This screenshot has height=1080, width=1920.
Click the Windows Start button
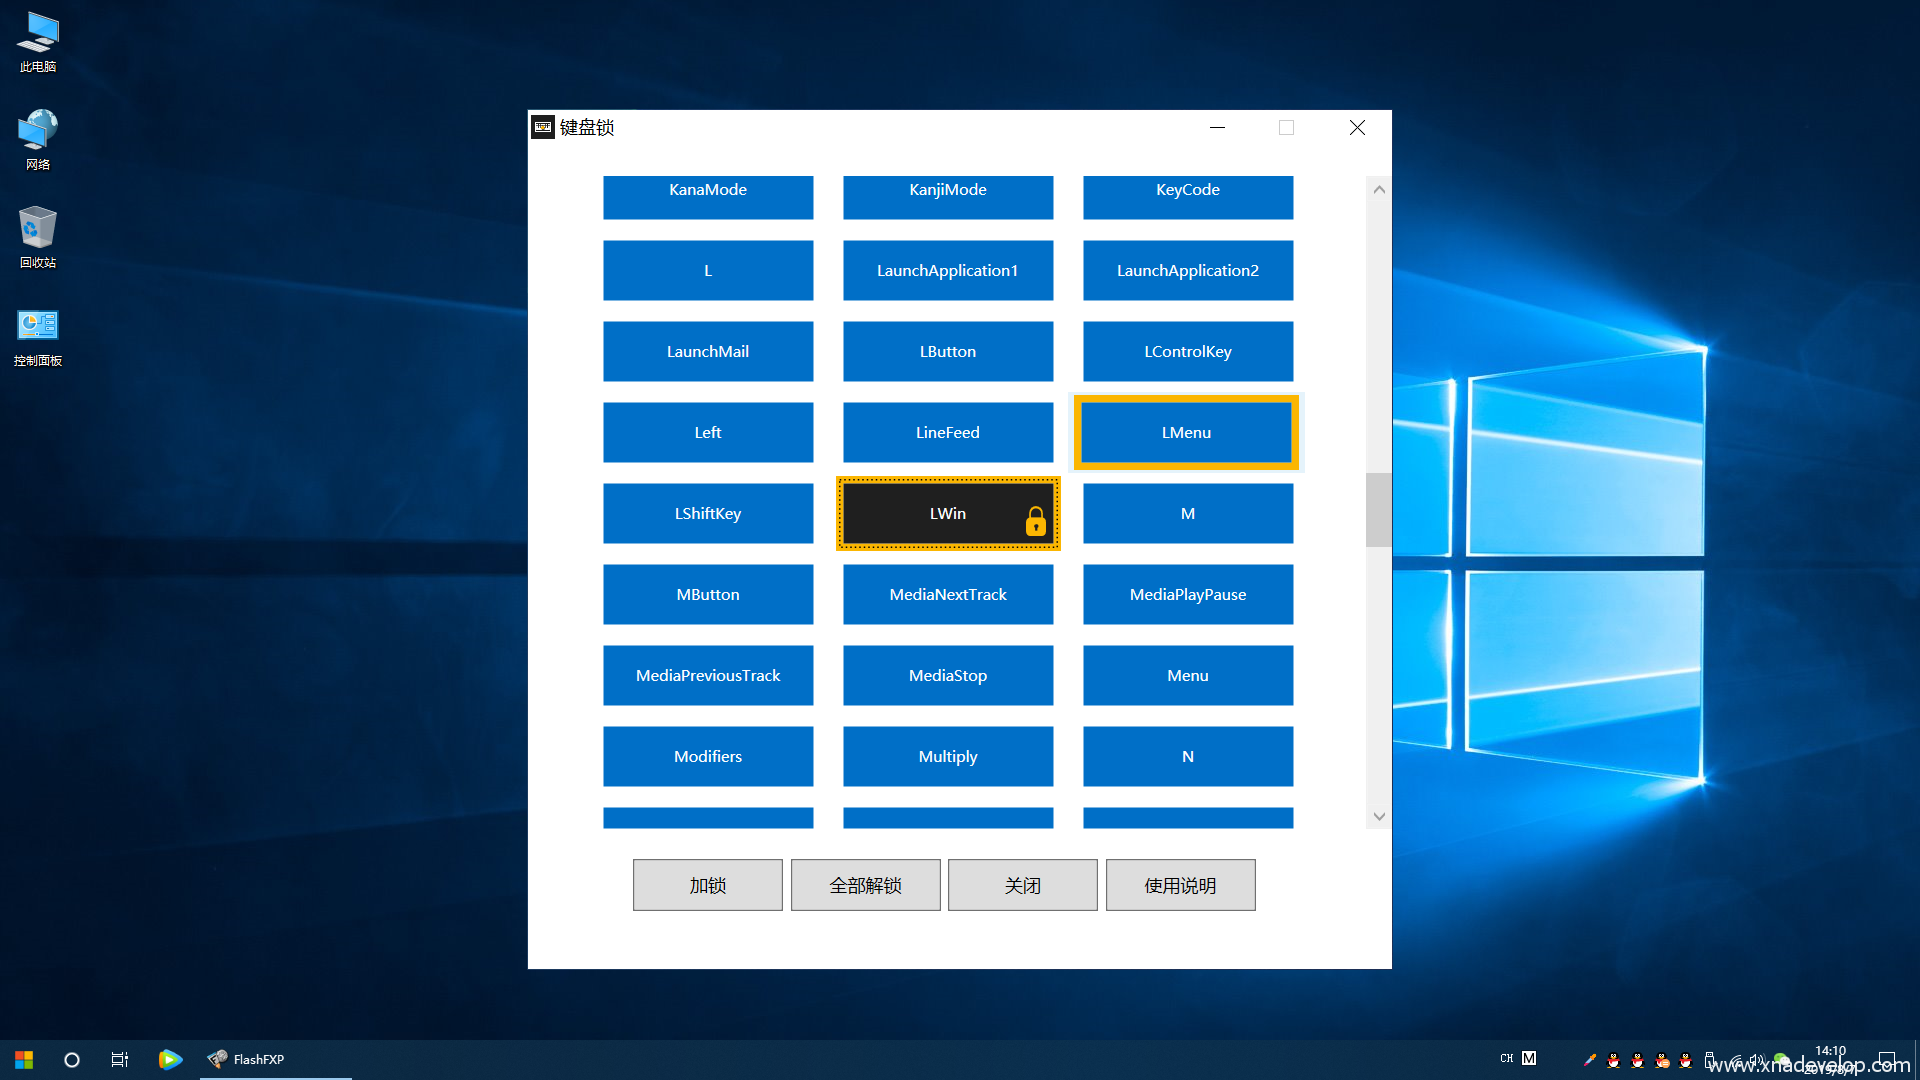click(24, 1059)
